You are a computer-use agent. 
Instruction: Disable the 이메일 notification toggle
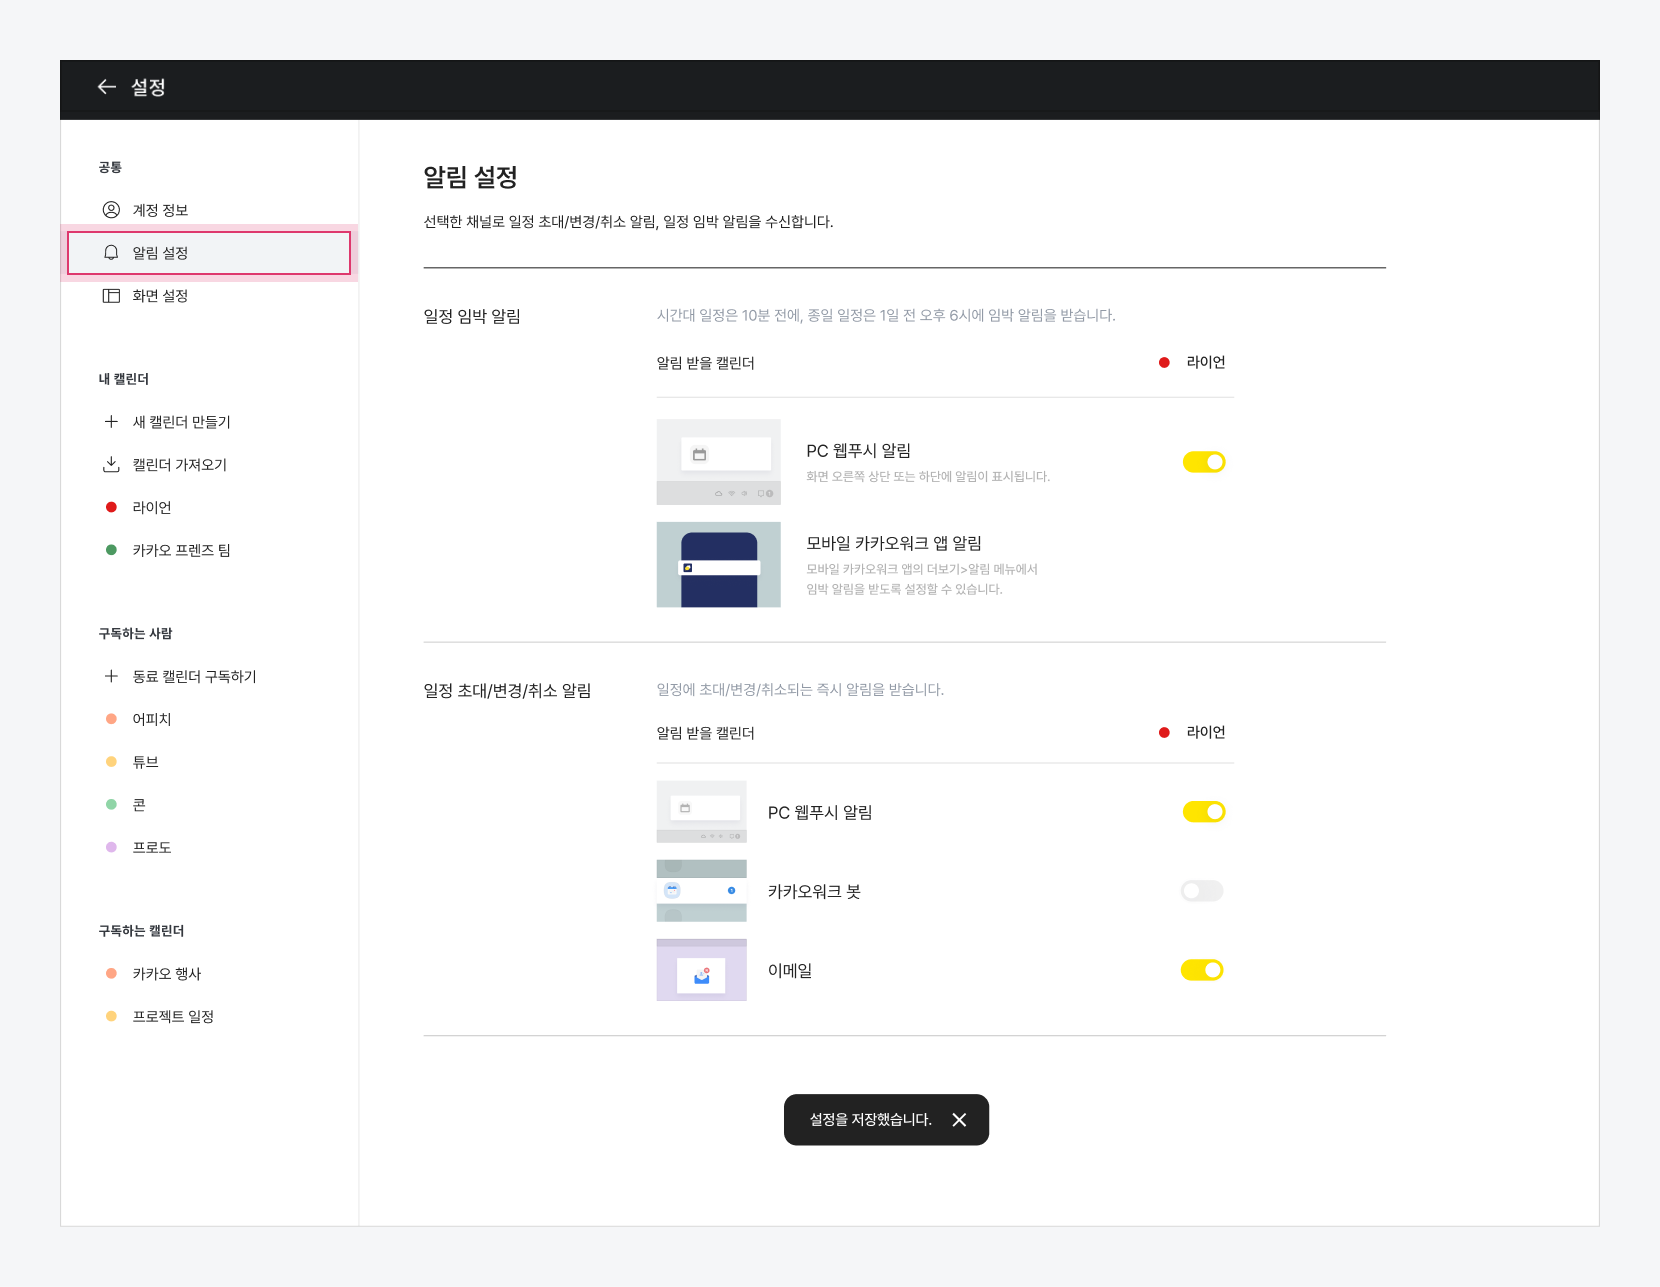pyautogui.click(x=1202, y=970)
